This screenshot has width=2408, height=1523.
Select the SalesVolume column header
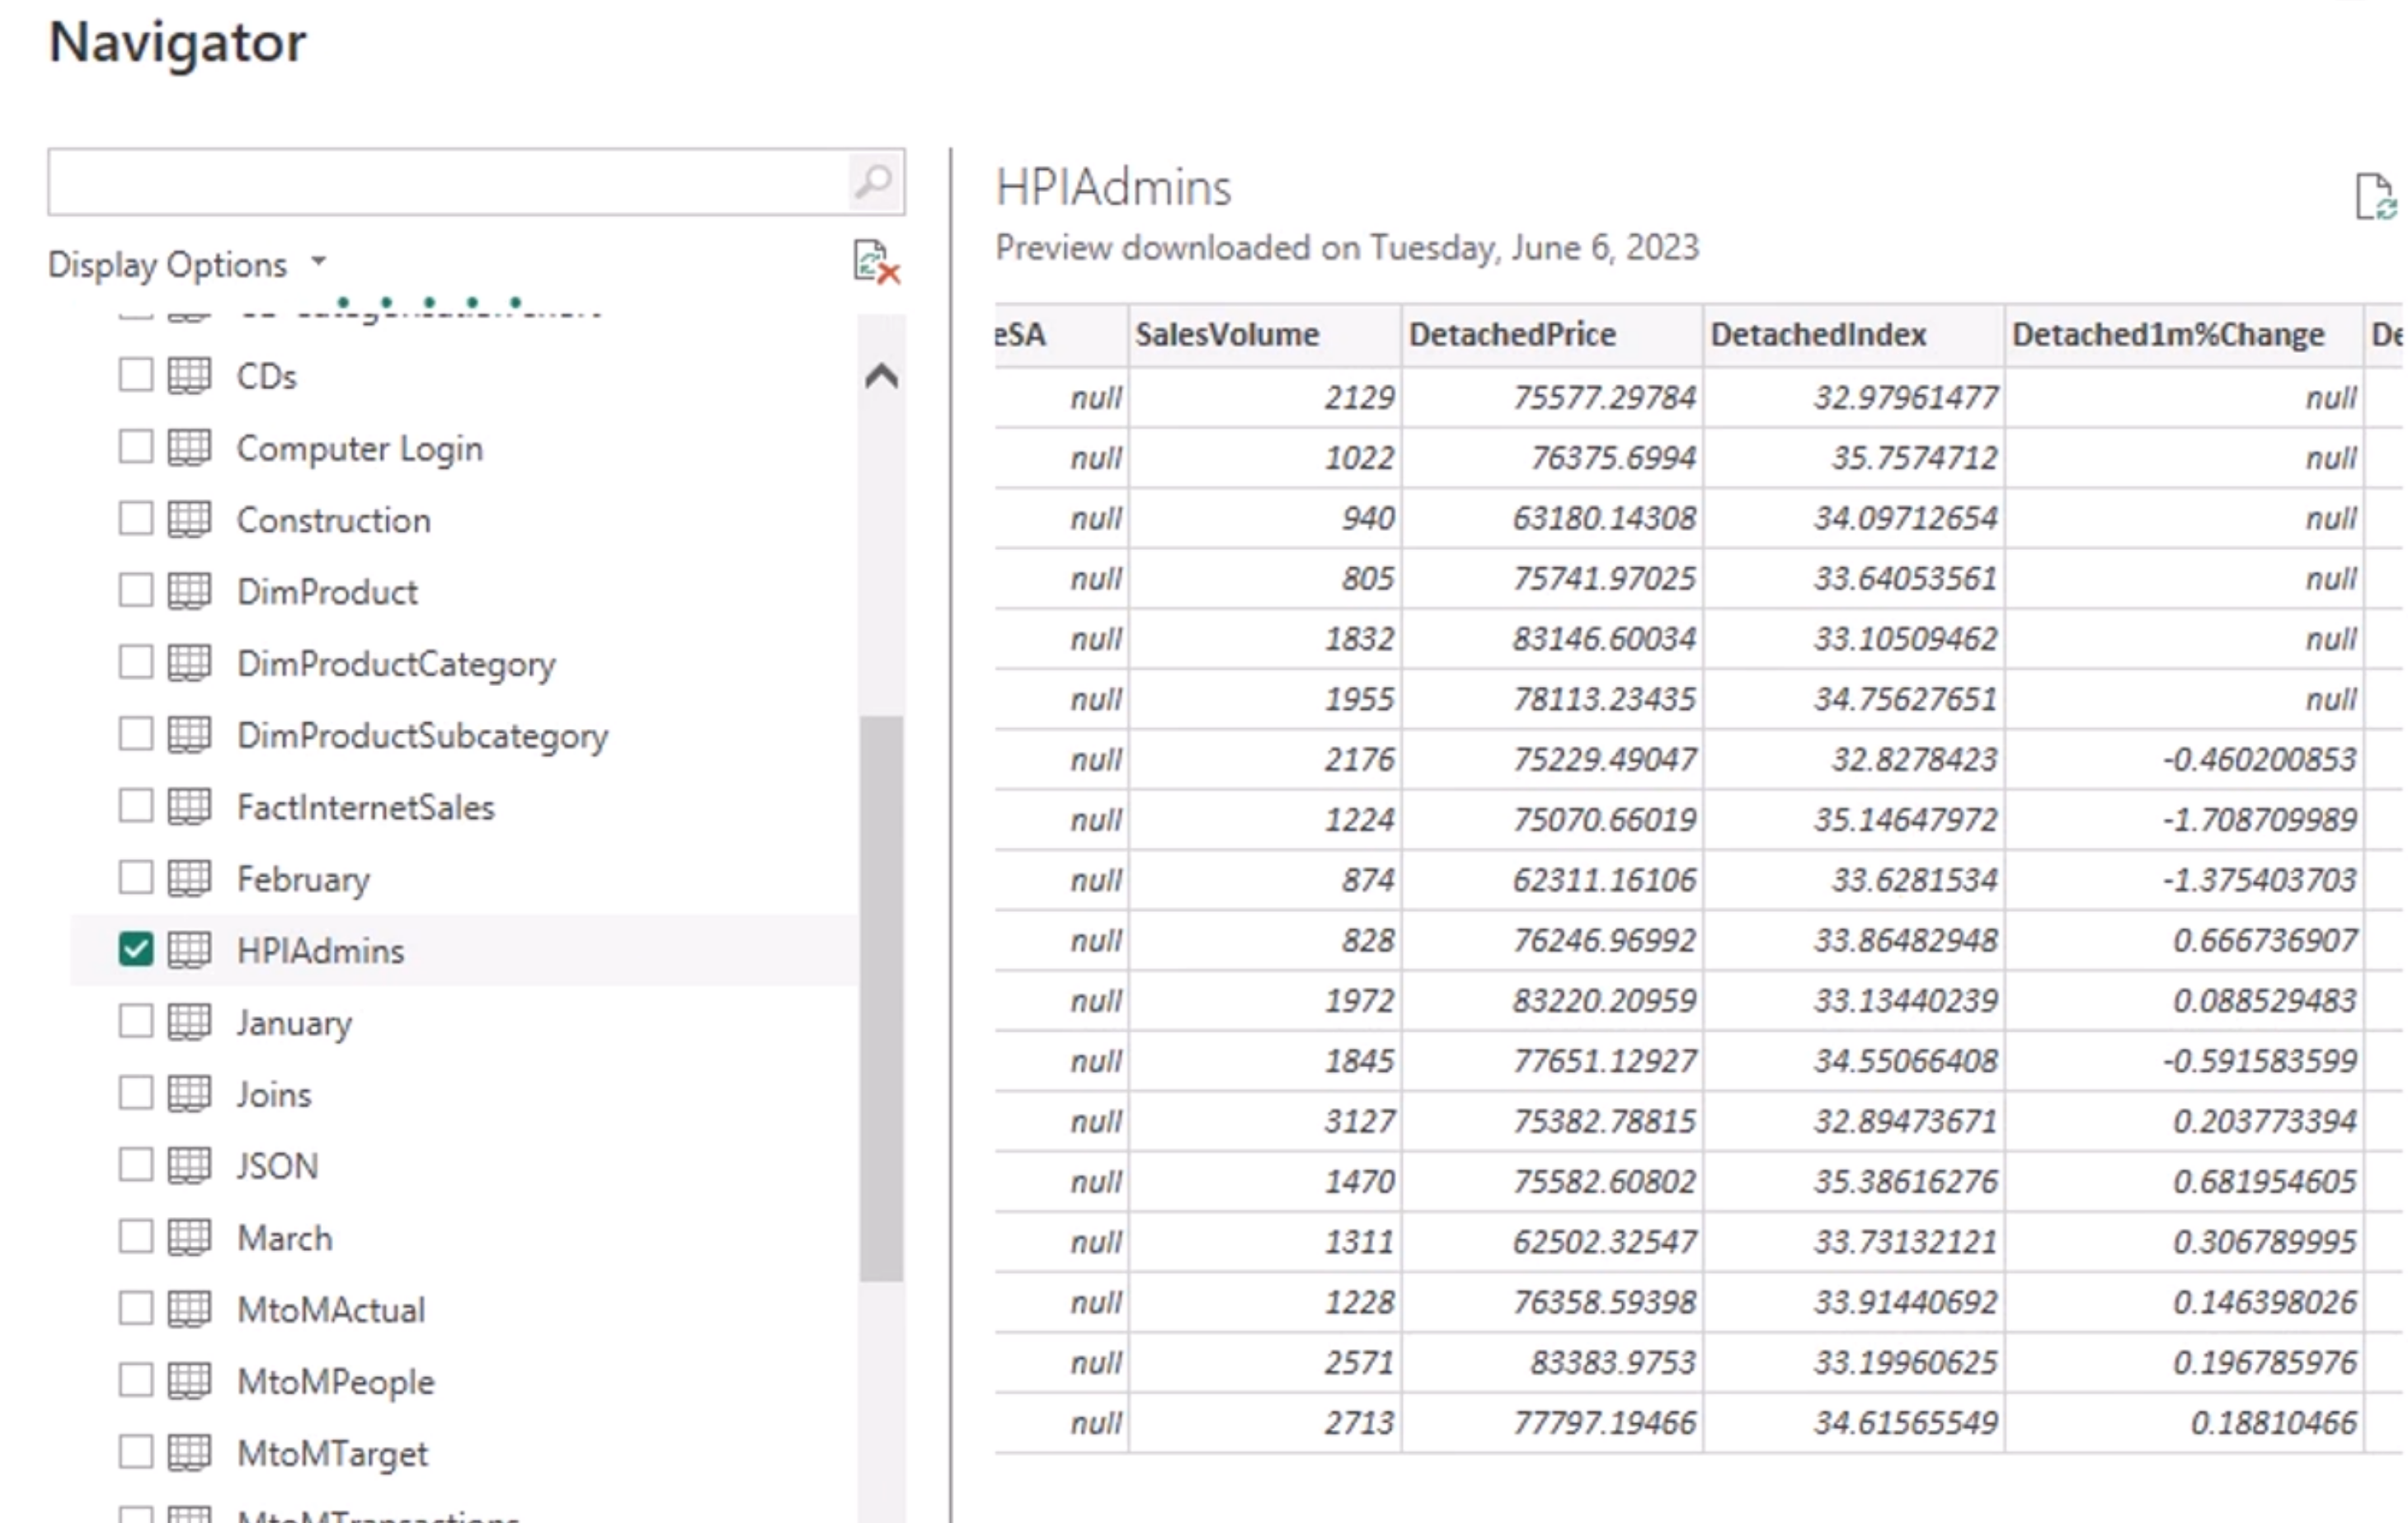(1265, 334)
